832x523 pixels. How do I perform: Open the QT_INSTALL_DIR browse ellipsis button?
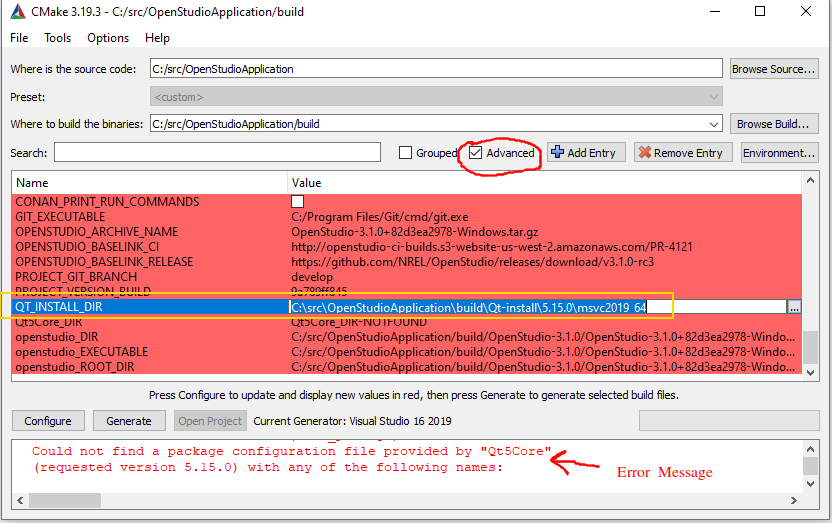click(794, 307)
